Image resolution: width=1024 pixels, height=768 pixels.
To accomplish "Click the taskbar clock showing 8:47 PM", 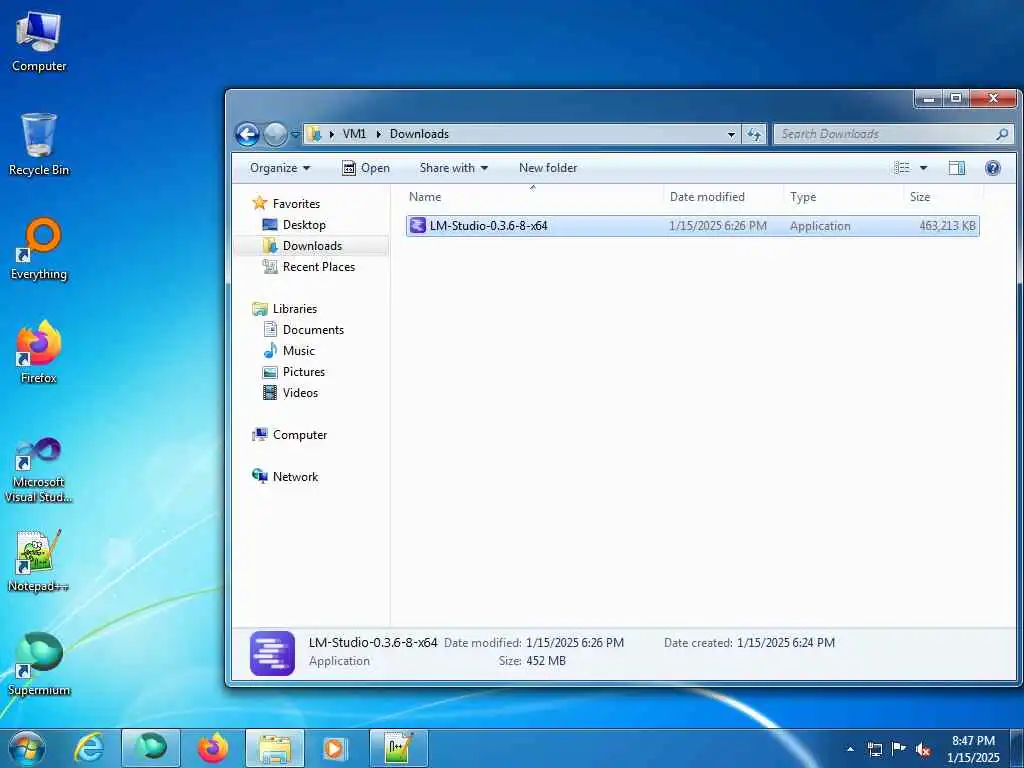I will pyautogui.click(x=973, y=749).
